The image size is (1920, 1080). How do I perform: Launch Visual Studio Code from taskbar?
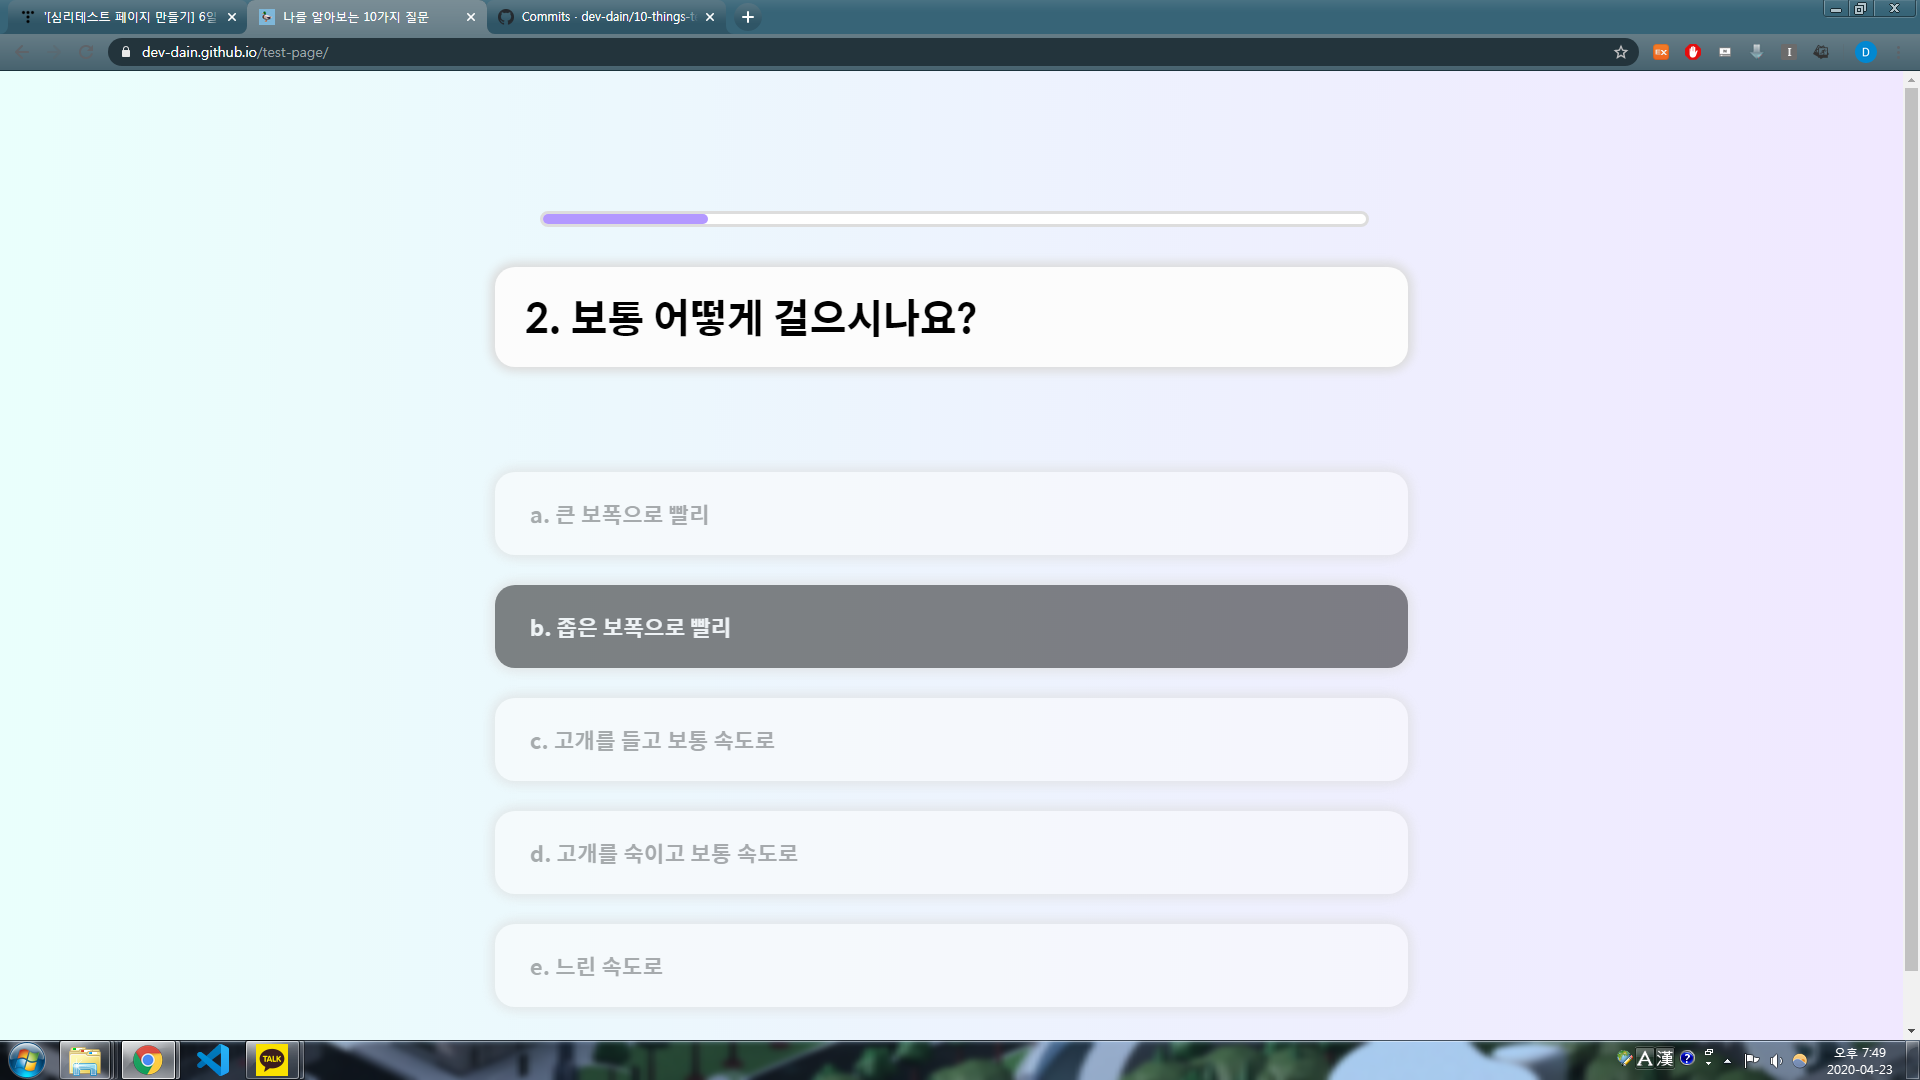tap(212, 1060)
